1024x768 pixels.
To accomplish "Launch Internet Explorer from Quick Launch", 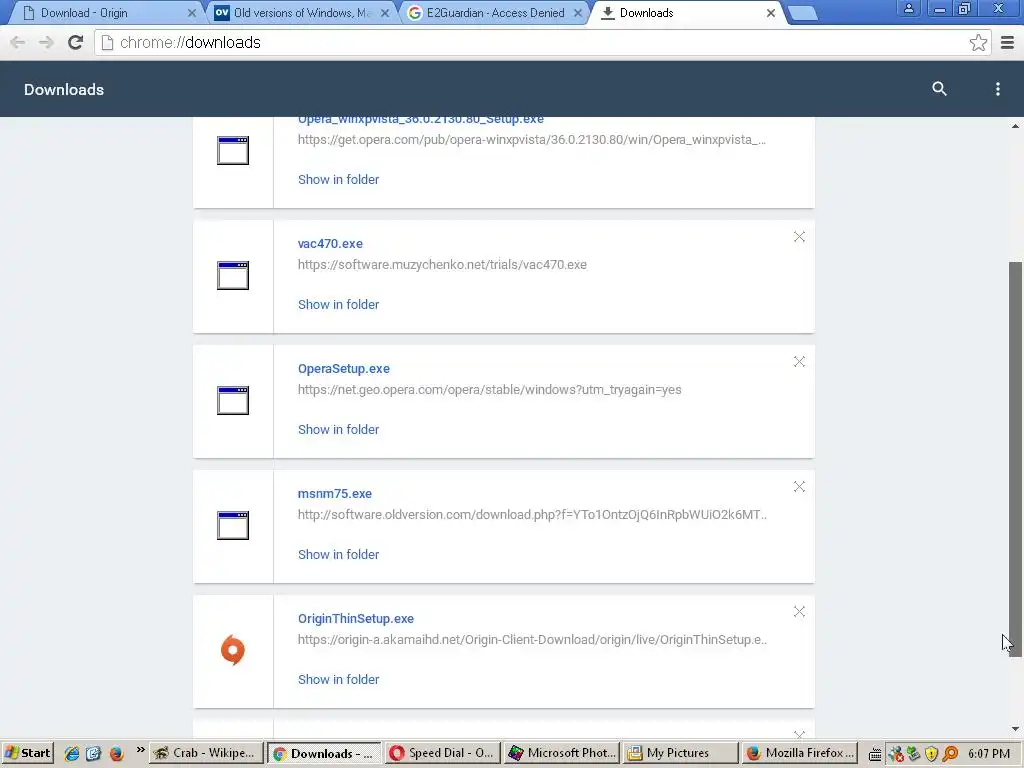I will coord(72,754).
